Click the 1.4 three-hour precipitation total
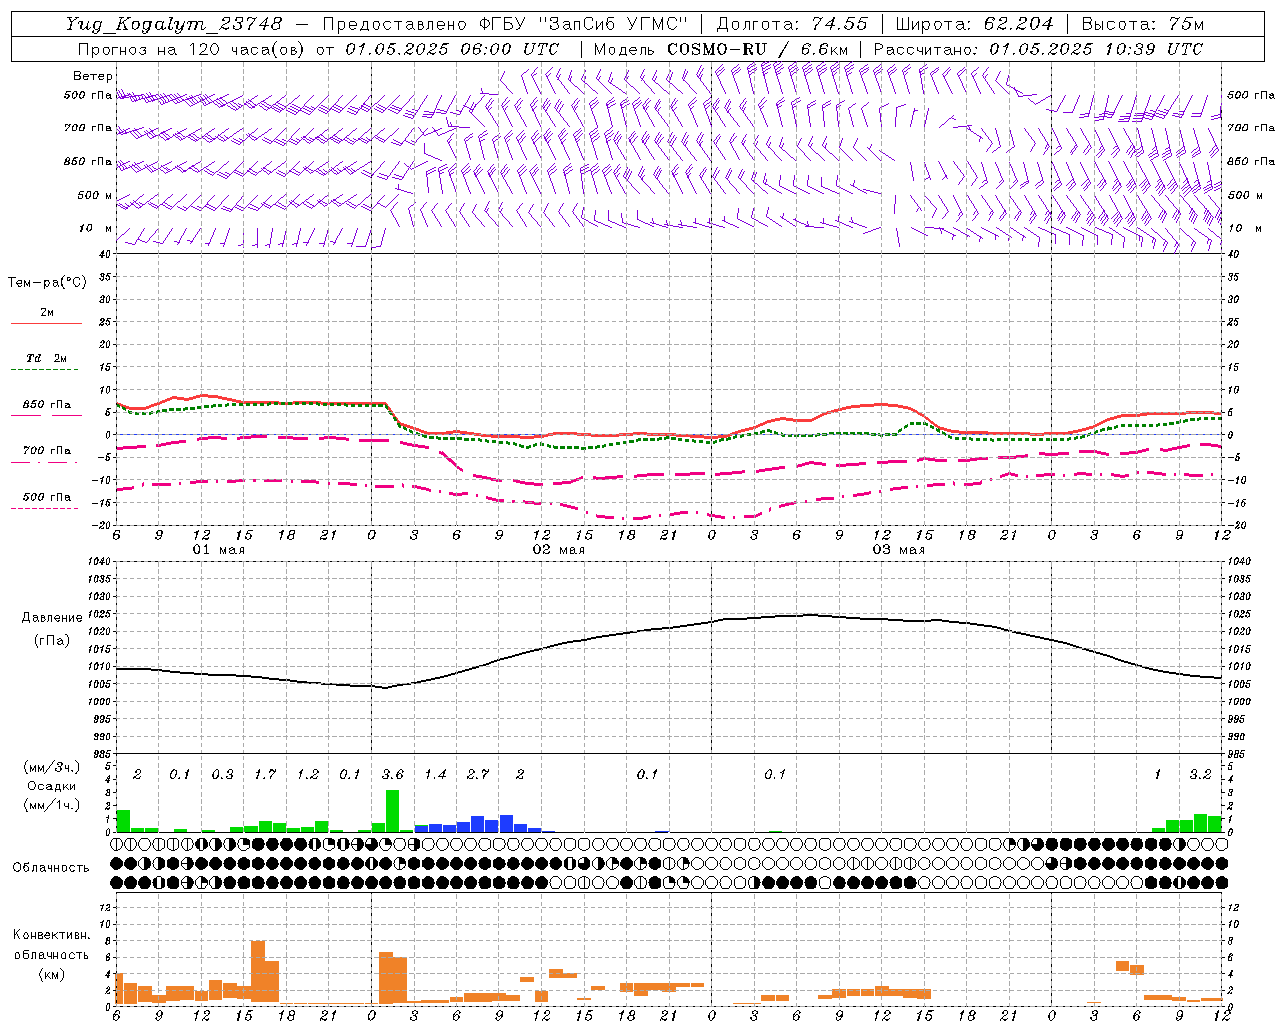The image size is (1280, 1024). coord(435,775)
